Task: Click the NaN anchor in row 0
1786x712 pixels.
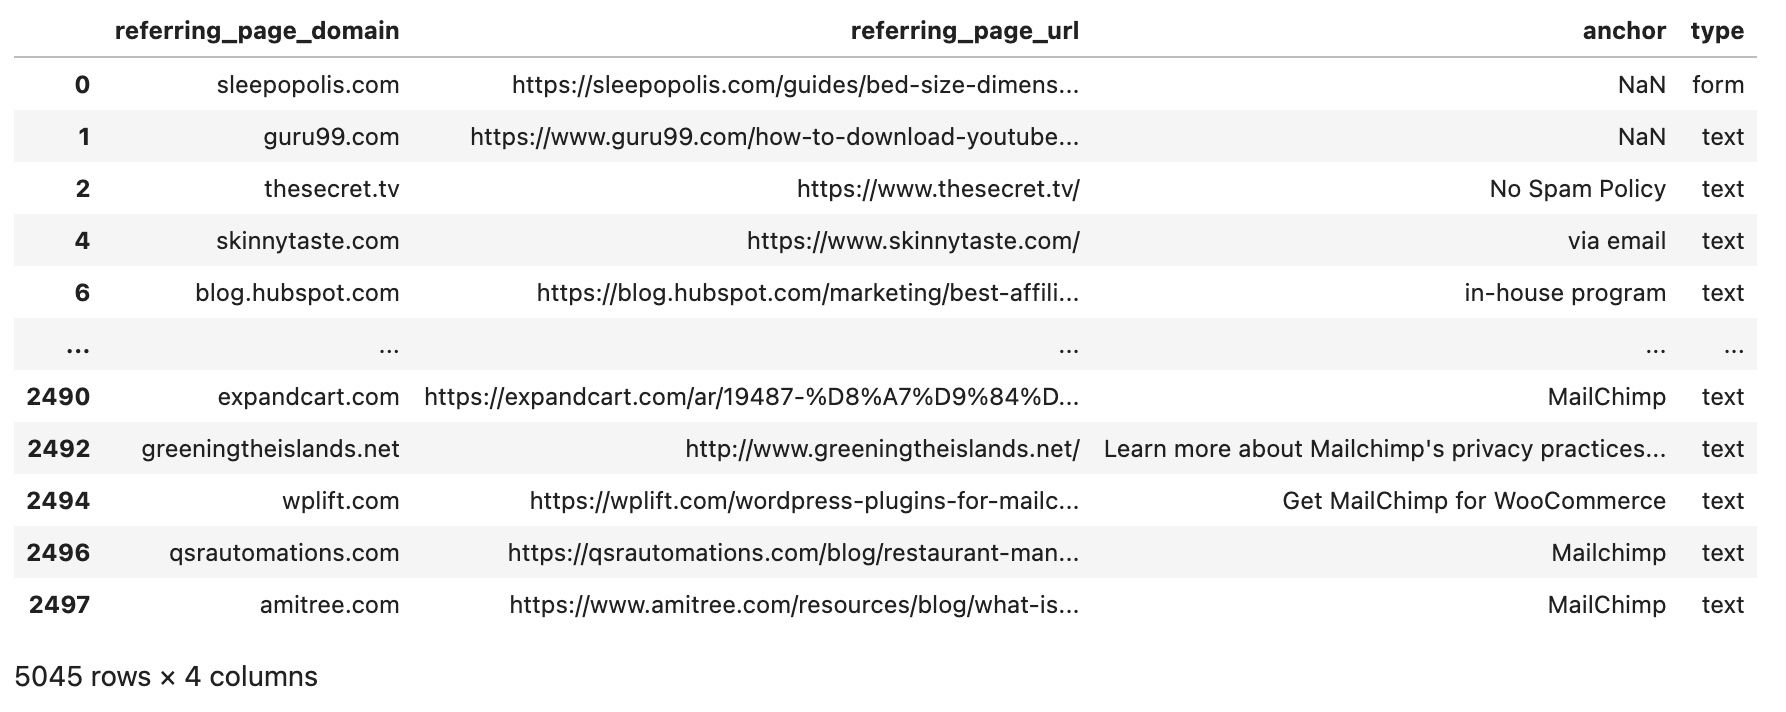Action: (x=1642, y=85)
